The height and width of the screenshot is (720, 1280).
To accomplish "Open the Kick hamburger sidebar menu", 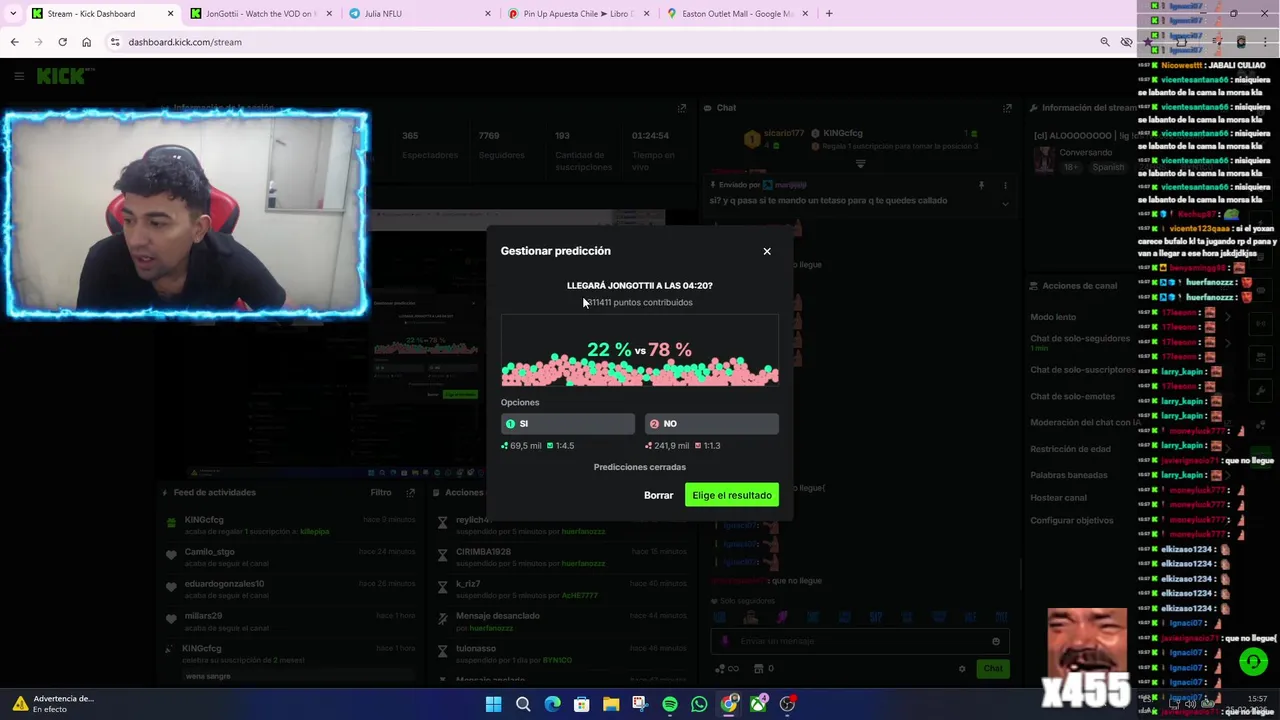I will pyautogui.click(x=19, y=76).
